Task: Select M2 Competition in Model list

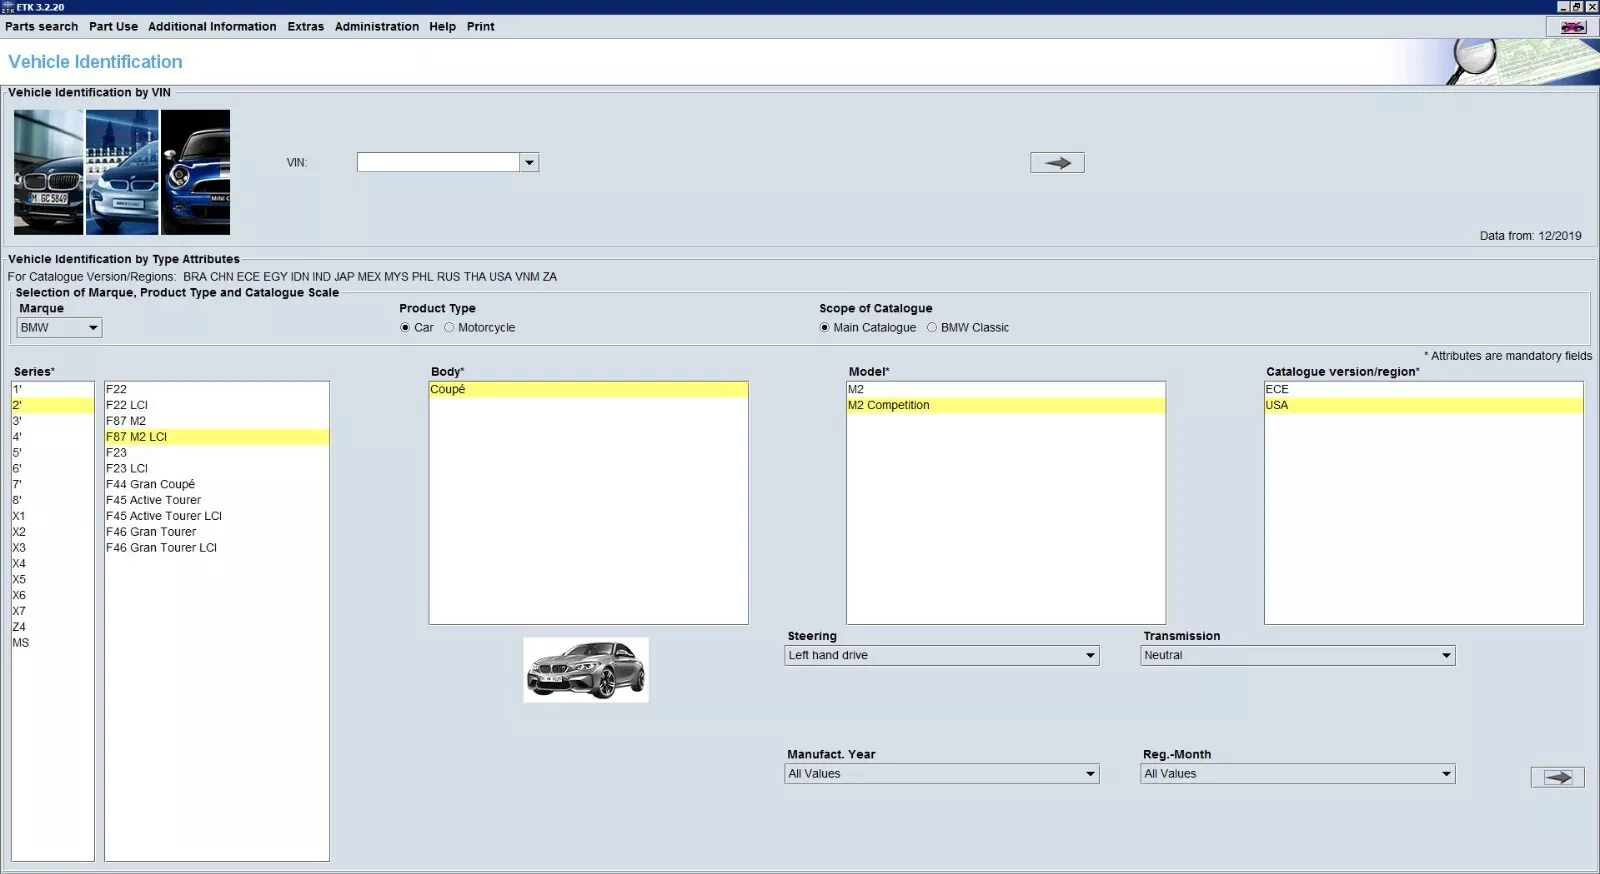Action: click(1006, 405)
